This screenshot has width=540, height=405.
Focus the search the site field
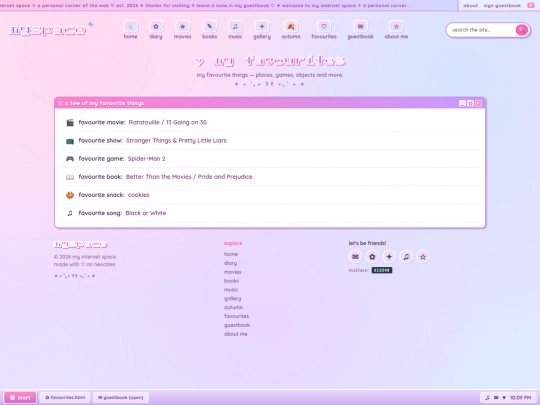click(481, 30)
